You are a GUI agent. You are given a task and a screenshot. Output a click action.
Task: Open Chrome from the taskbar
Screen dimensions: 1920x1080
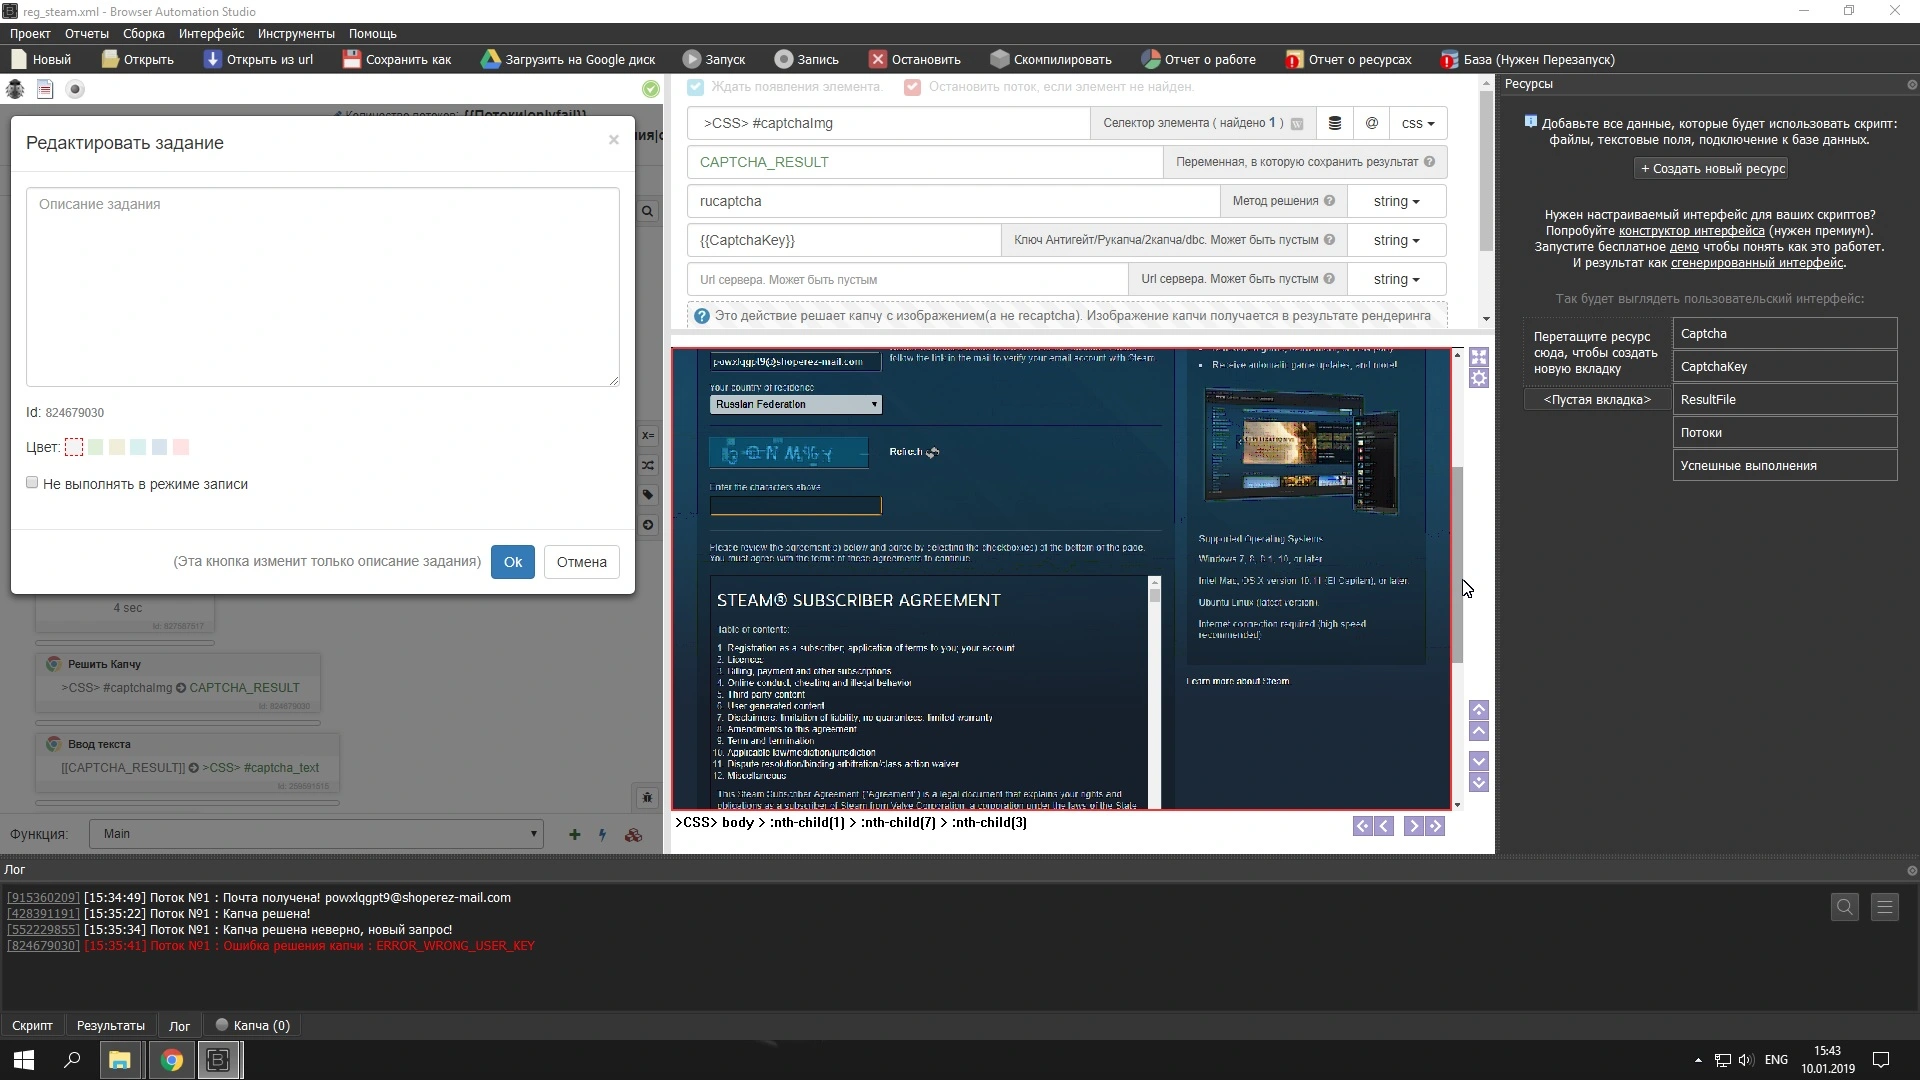click(172, 1060)
